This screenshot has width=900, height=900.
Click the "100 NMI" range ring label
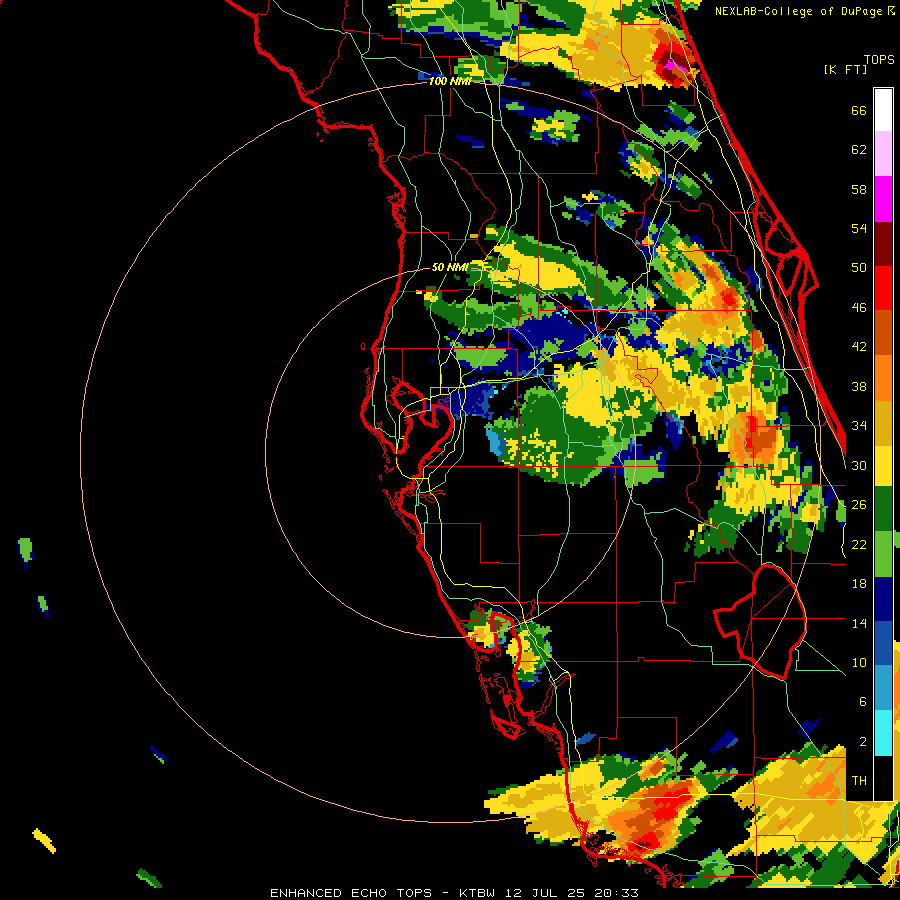point(450,81)
